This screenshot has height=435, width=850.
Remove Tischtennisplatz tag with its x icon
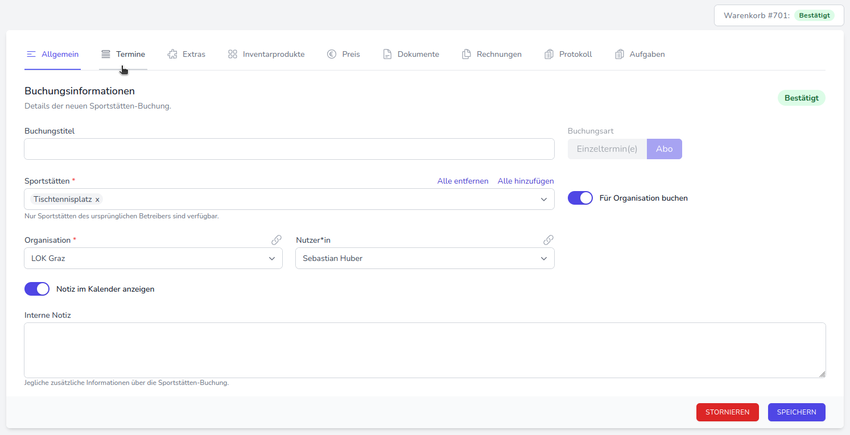[x=97, y=200]
